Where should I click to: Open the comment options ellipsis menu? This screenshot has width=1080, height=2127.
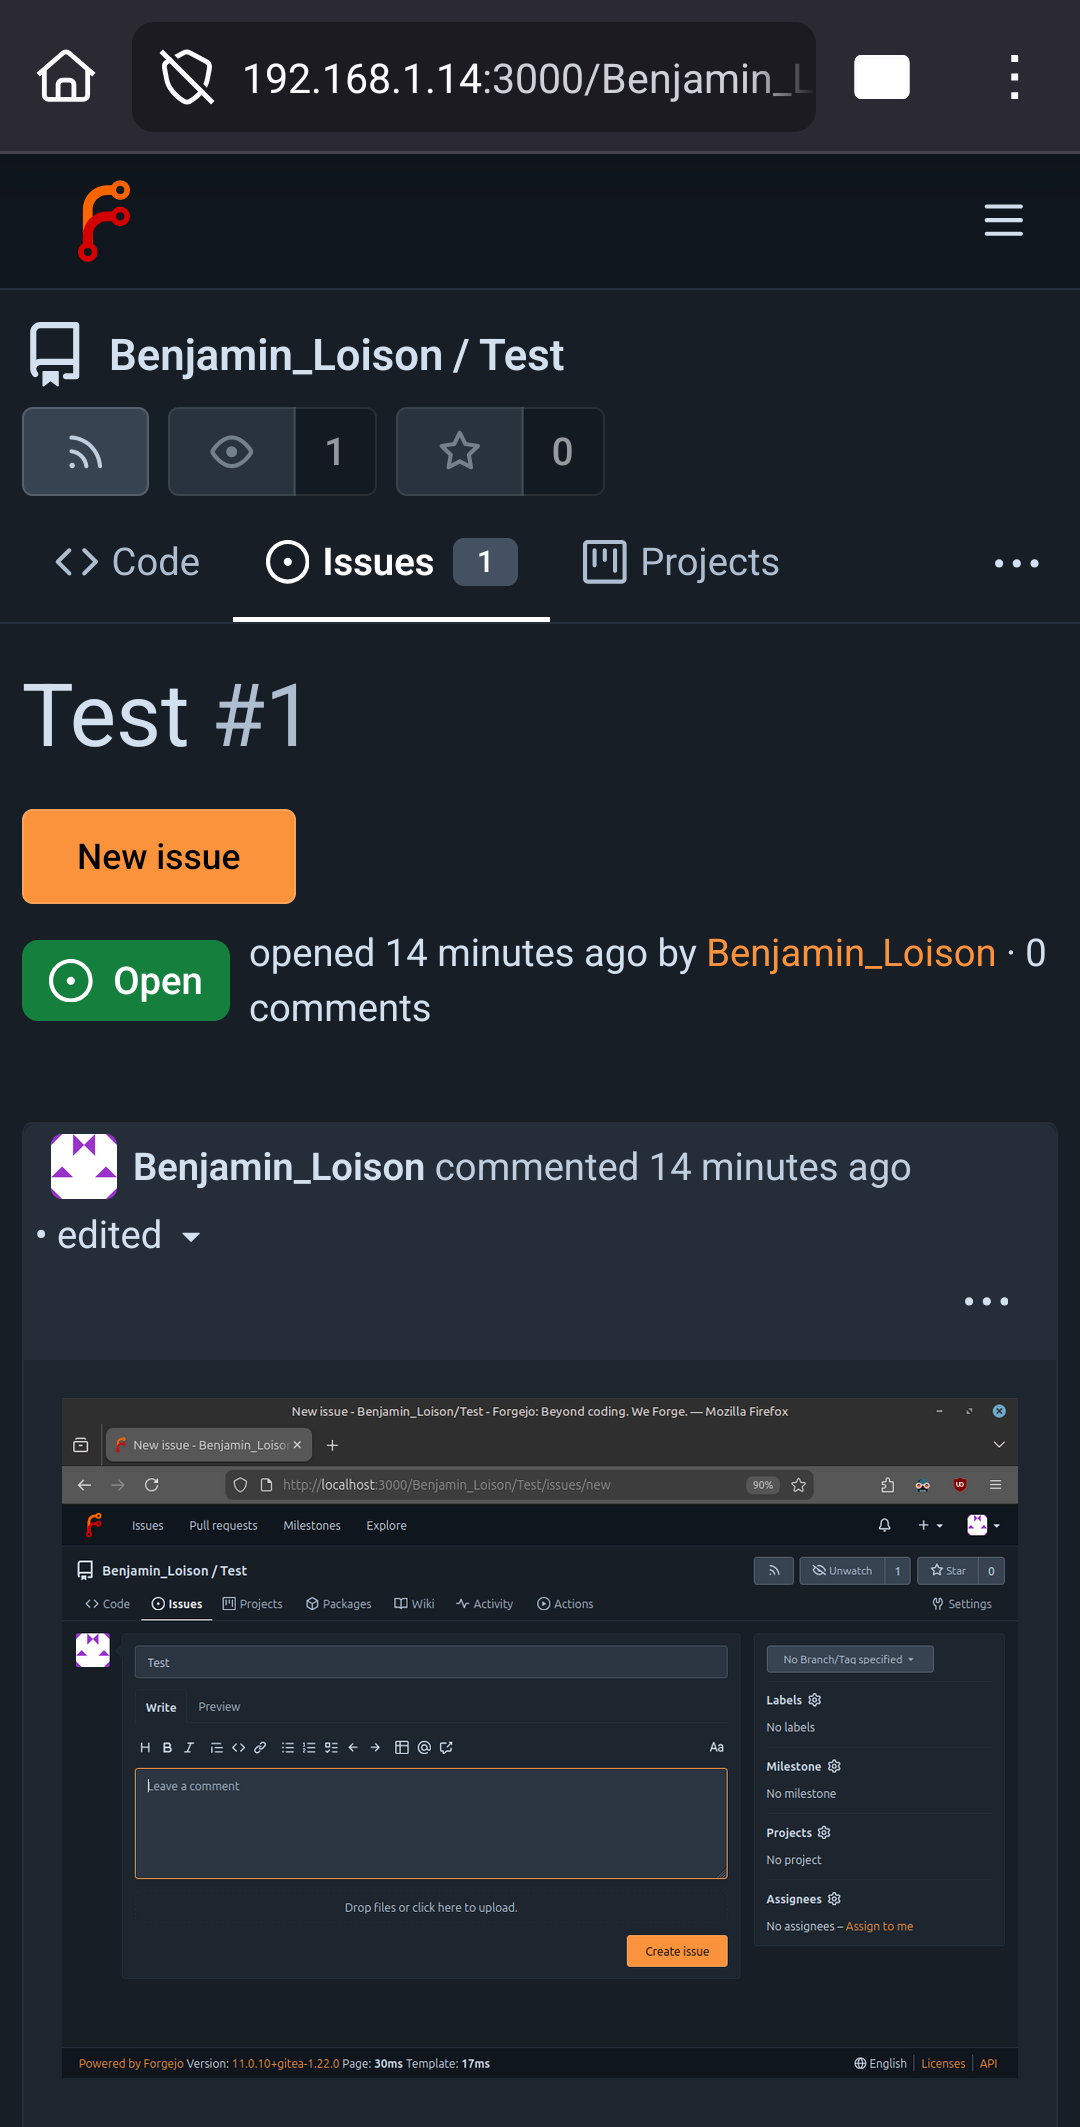pyautogui.click(x=986, y=1301)
